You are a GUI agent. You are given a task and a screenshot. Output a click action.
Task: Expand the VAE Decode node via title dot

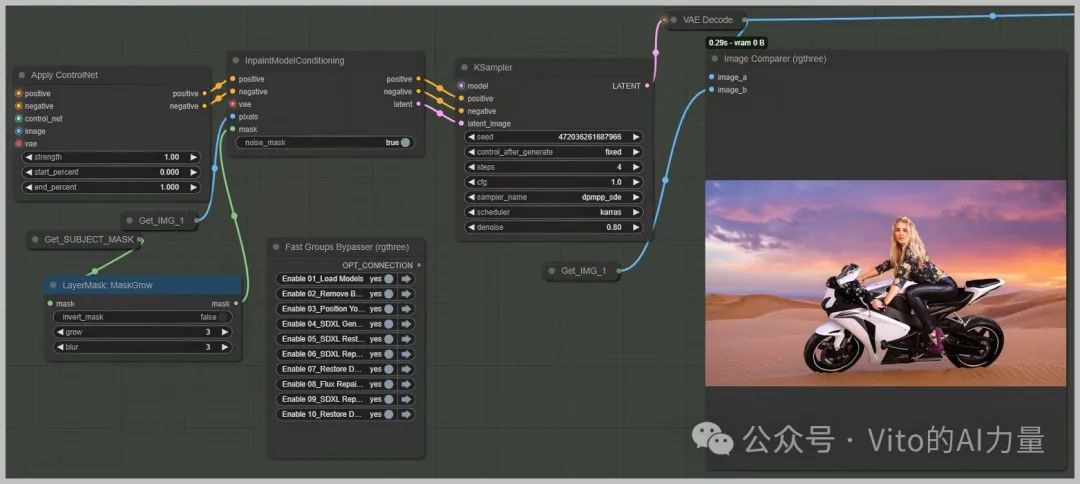(674, 20)
